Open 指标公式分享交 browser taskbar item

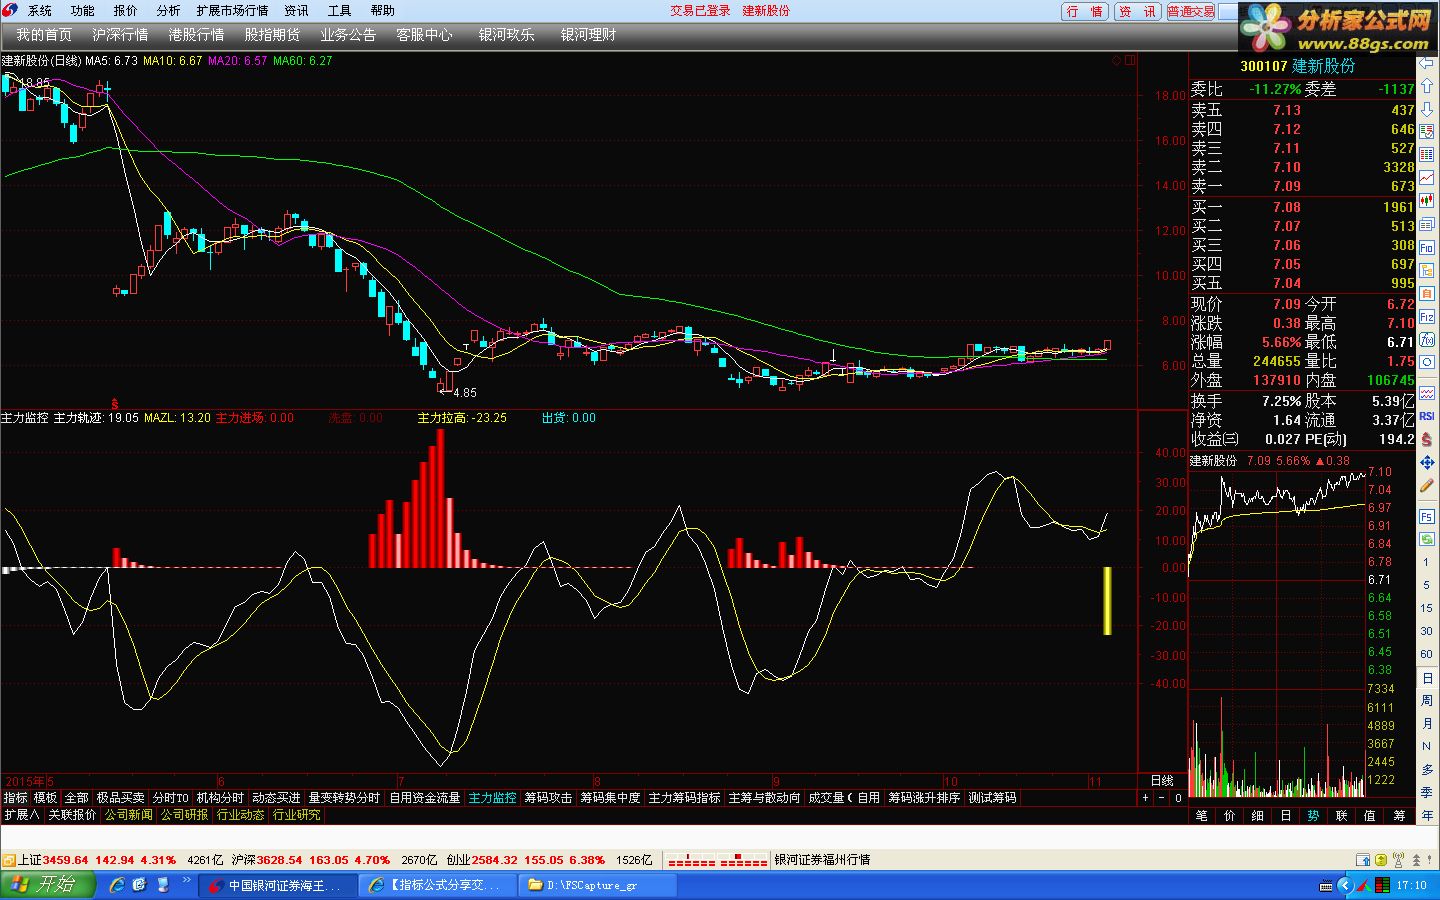point(439,885)
